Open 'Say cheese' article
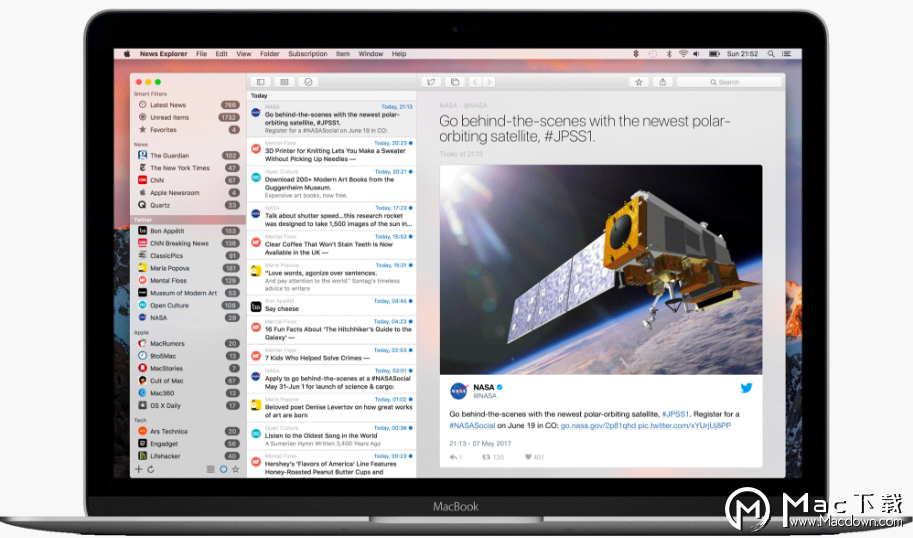This screenshot has height=538, width=913. 331,305
